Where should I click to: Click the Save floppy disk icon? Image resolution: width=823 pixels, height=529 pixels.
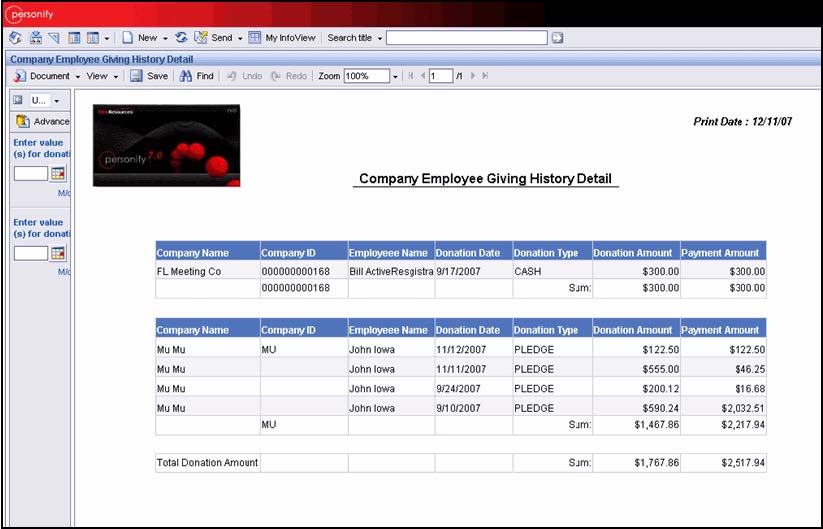(136, 76)
